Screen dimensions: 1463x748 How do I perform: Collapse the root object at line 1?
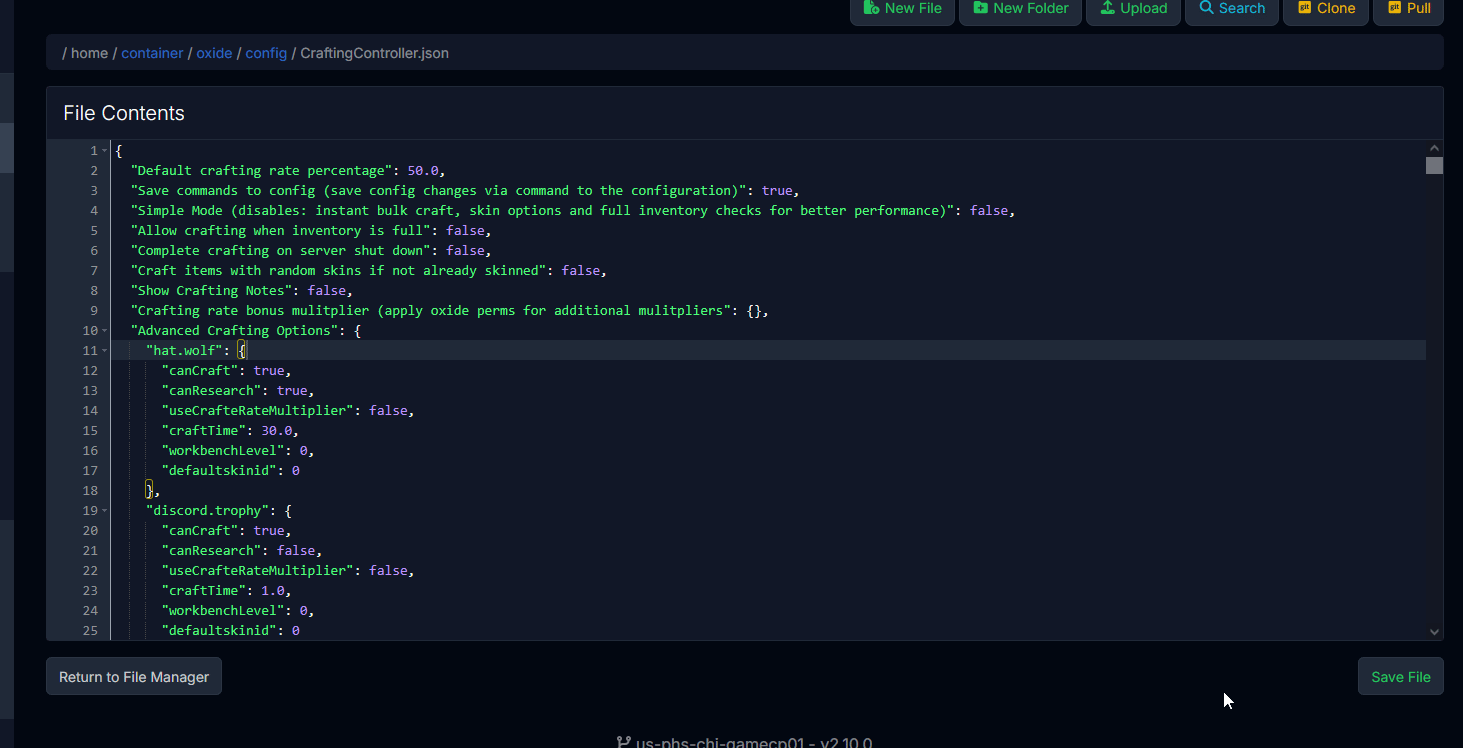coord(105,151)
